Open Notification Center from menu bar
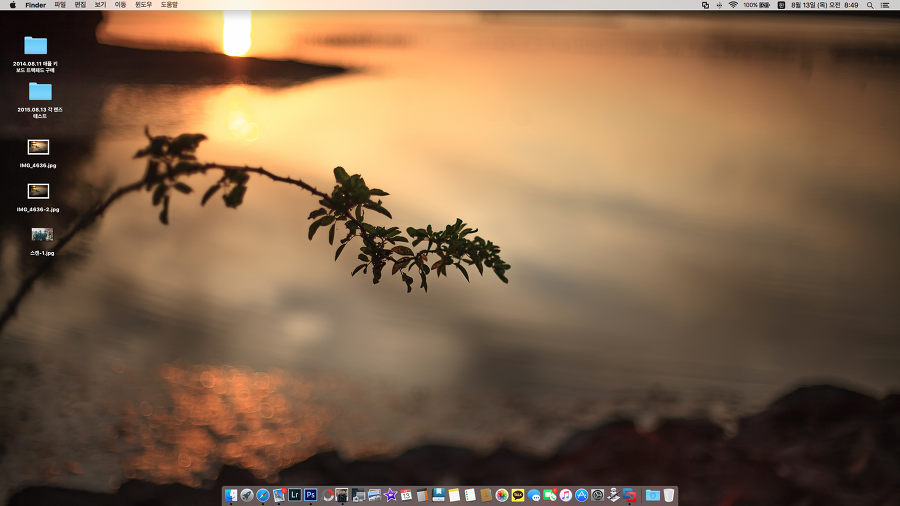900x506 pixels. tap(885, 5)
